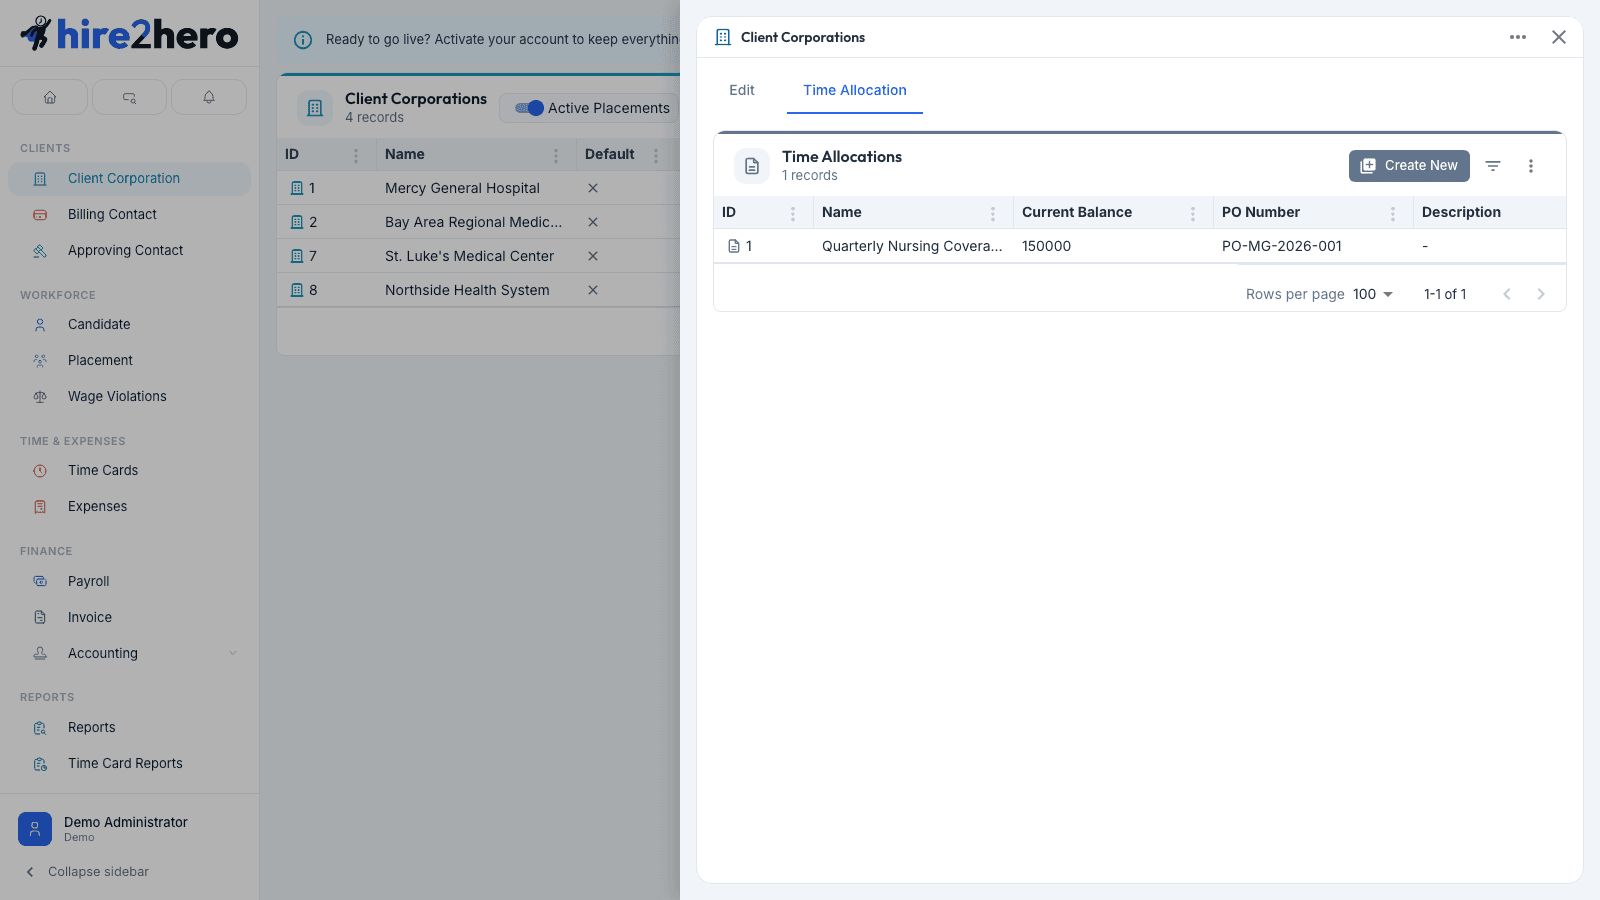Image resolution: width=1600 pixels, height=900 pixels.
Task: Click the Time Card Reports icon
Action: click(x=40, y=764)
